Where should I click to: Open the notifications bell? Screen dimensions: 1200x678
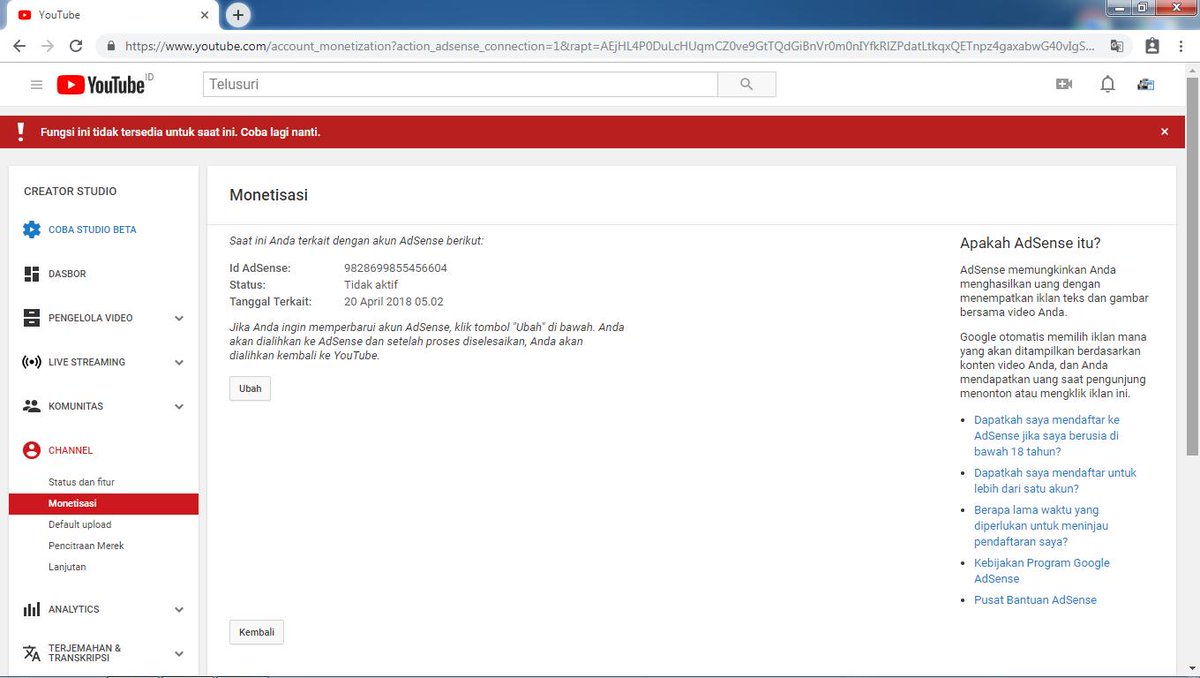coord(1107,85)
